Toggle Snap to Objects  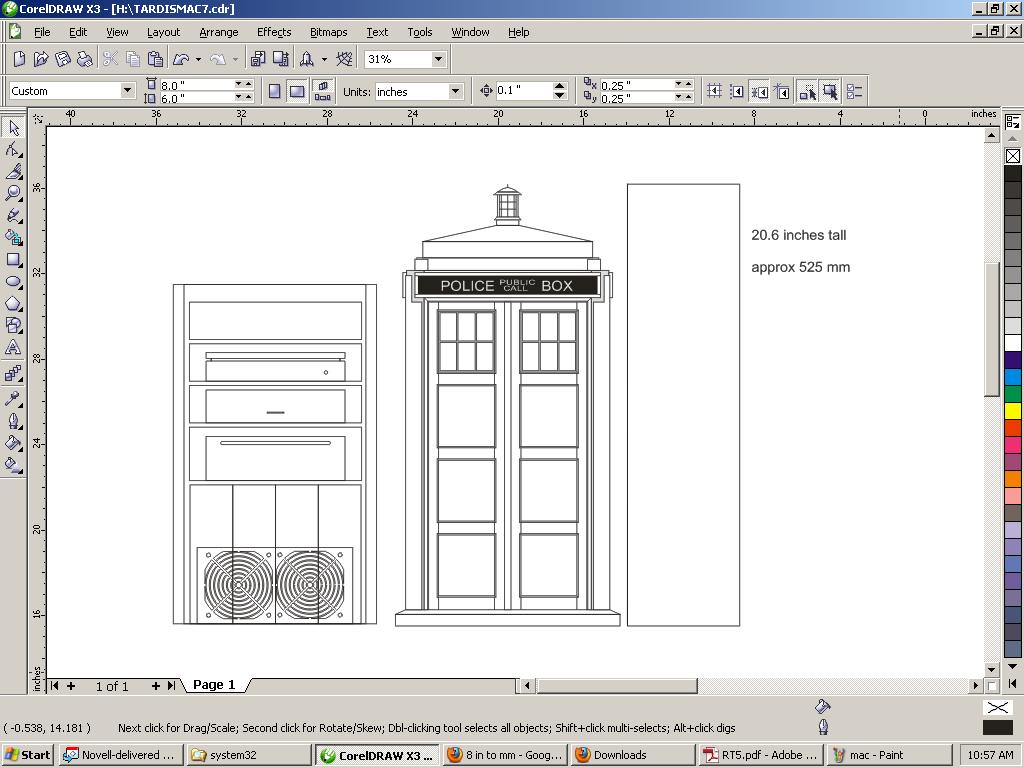(759, 91)
